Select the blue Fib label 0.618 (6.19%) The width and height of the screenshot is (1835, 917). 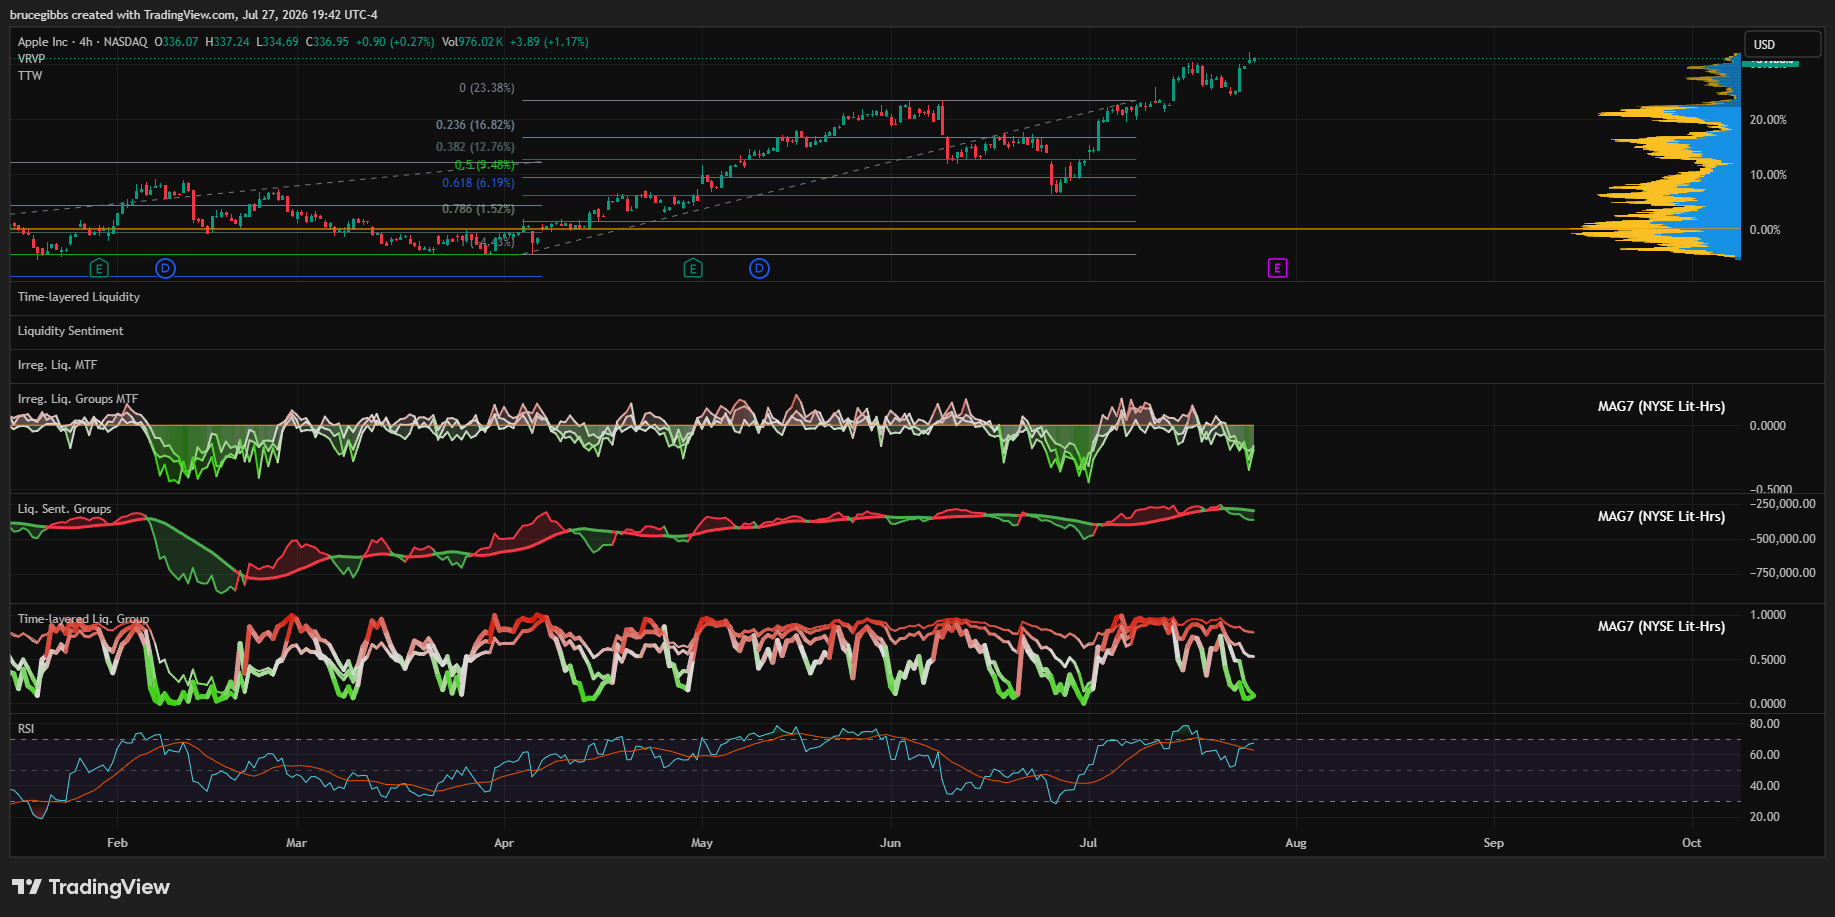click(478, 183)
